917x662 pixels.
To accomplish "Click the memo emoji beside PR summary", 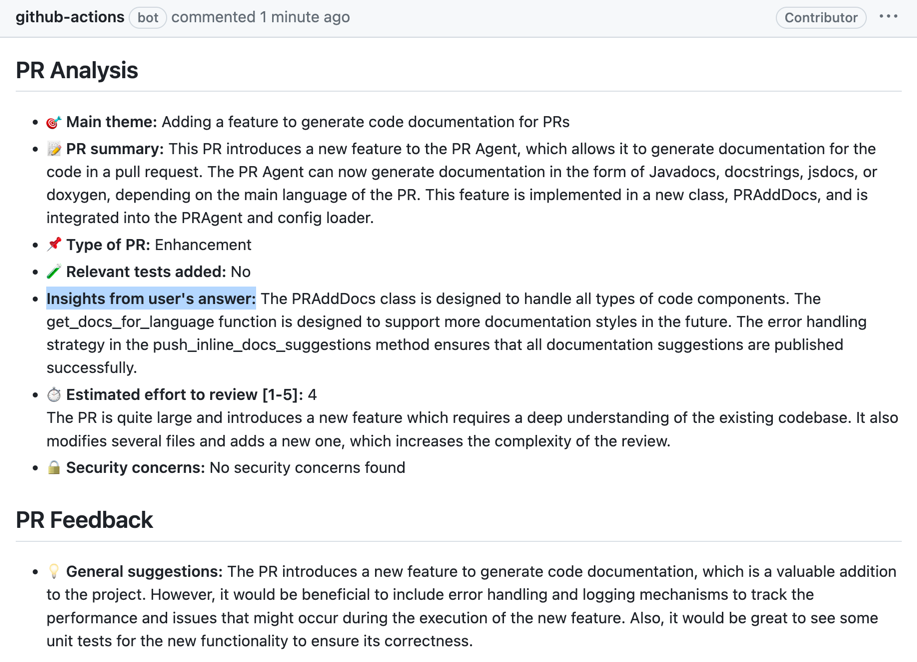I will [x=54, y=149].
